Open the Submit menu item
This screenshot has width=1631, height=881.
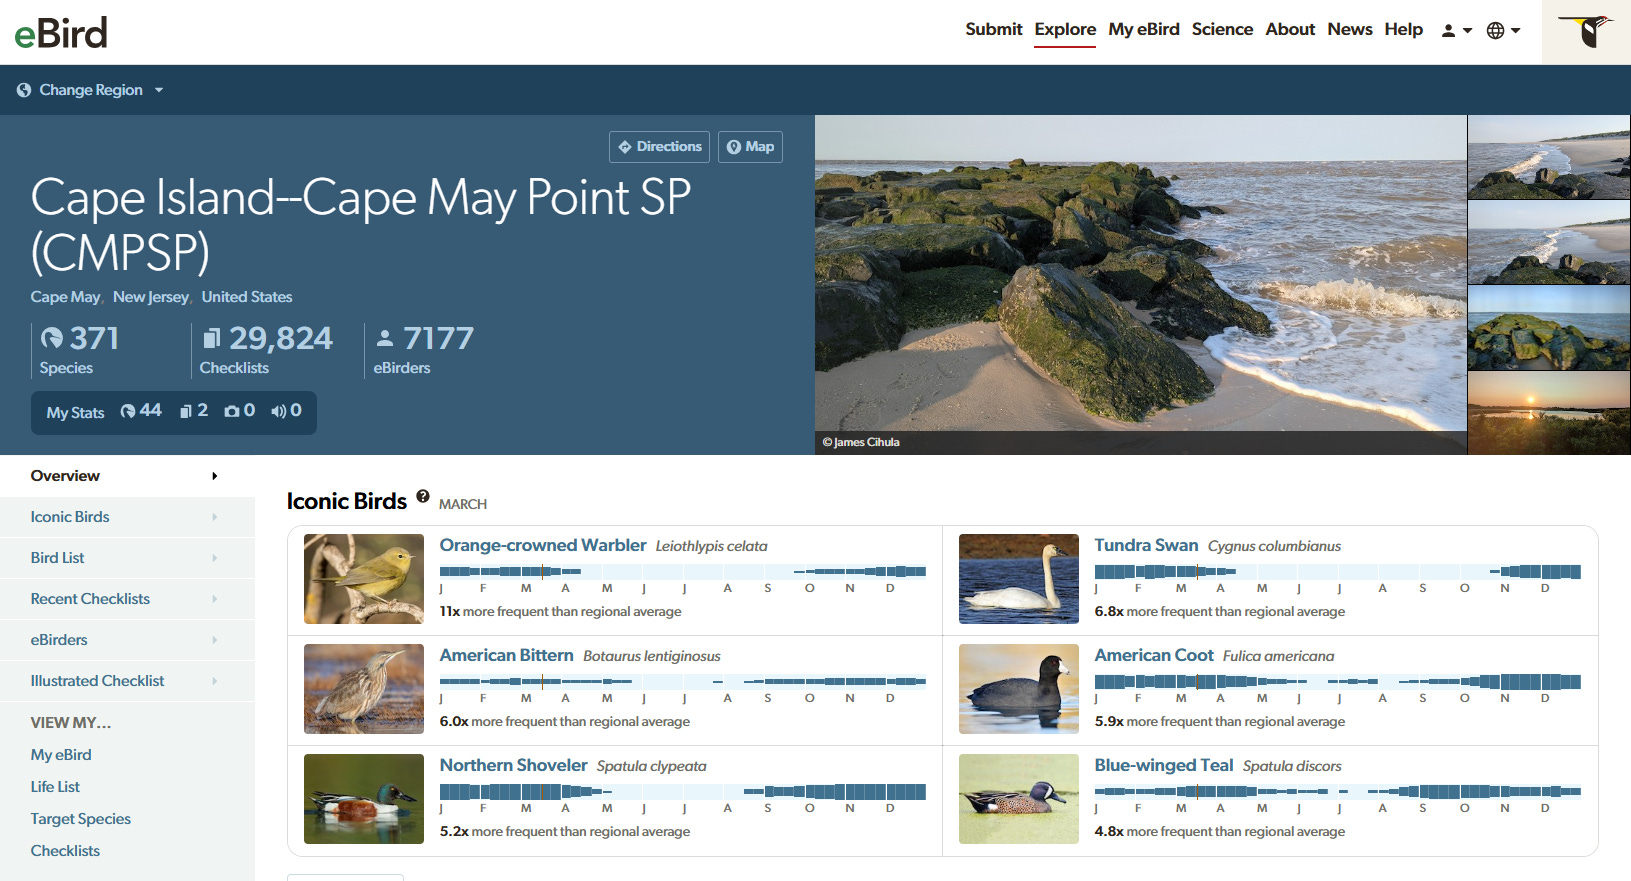[x=994, y=29]
